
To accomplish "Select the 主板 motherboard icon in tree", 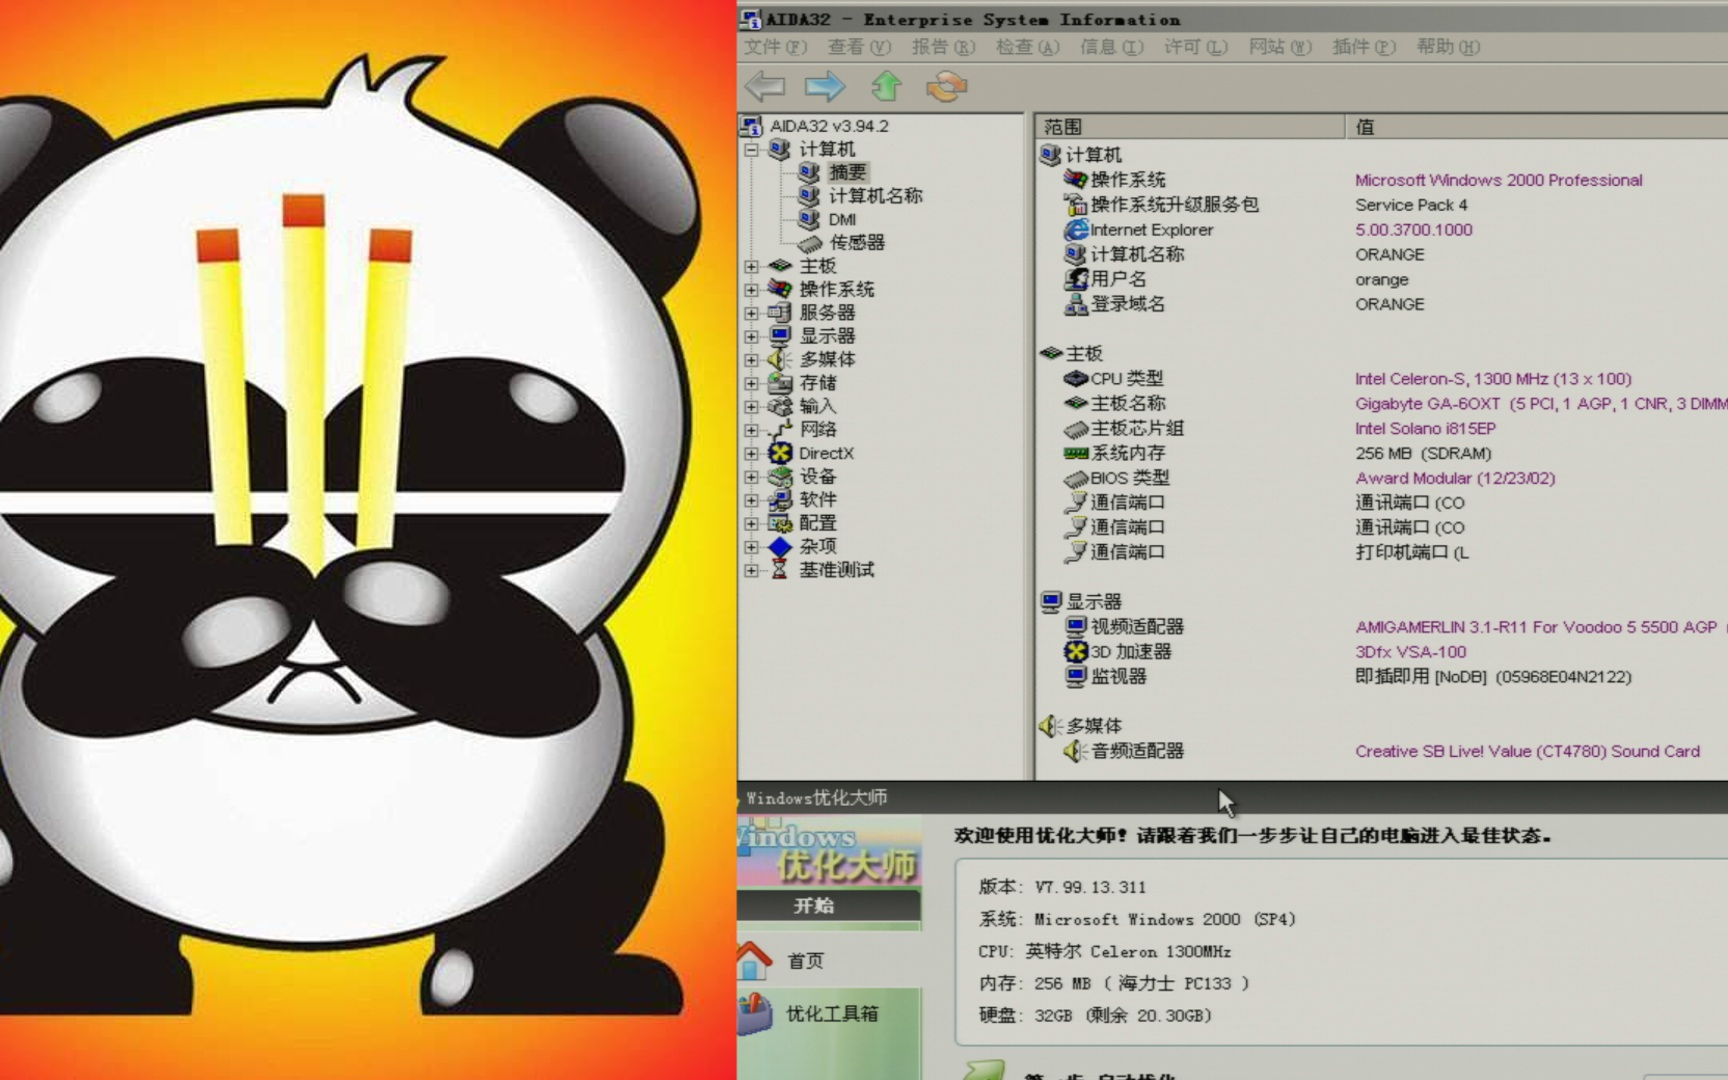I will 780,266.
